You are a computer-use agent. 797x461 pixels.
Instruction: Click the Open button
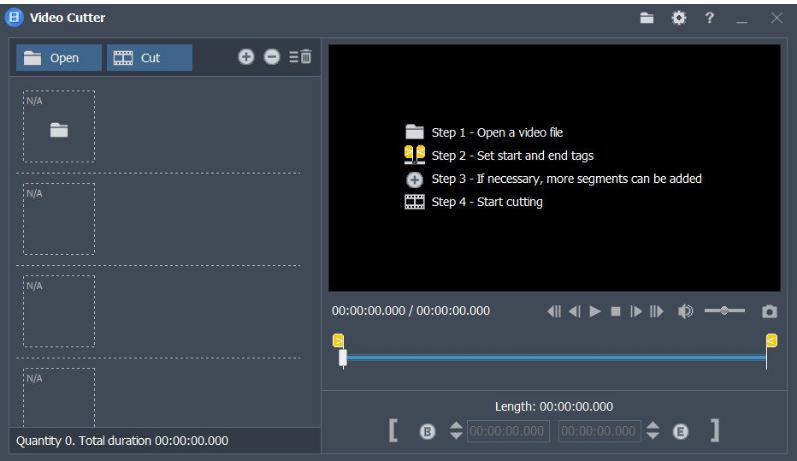(x=58, y=57)
